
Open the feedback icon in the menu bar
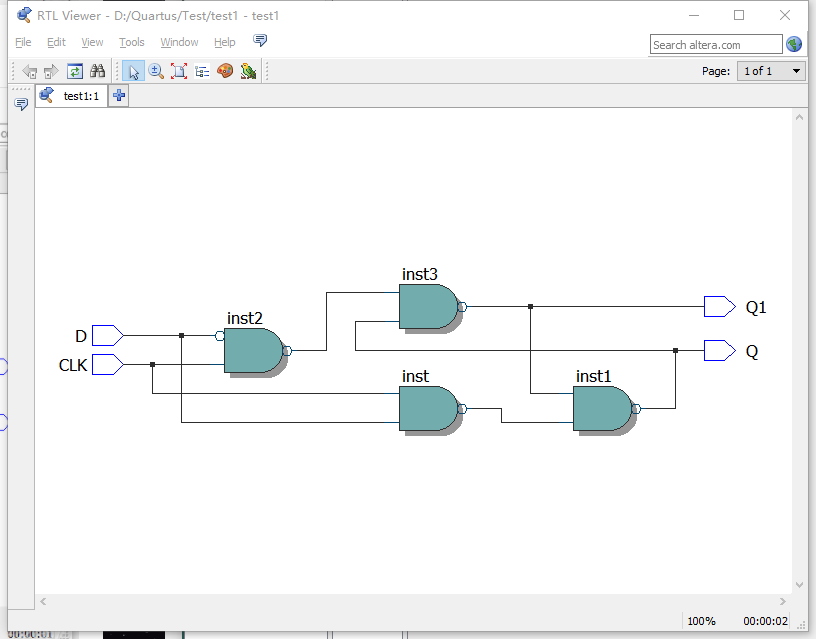260,40
